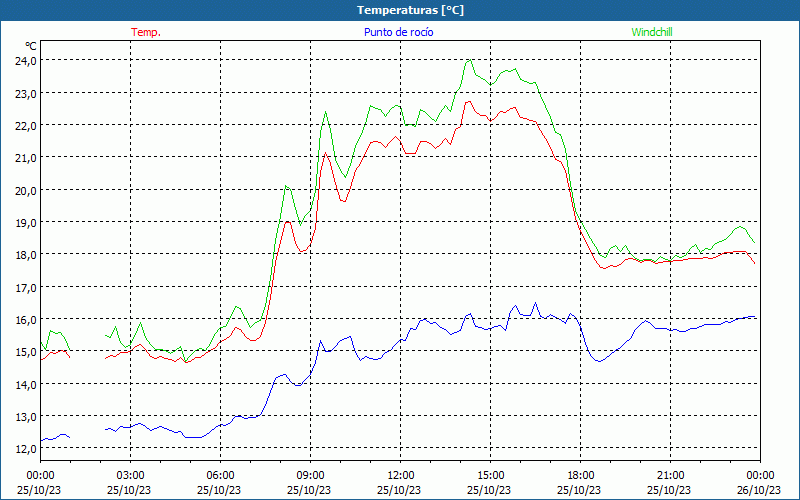The width and height of the screenshot is (800, 500).
Task: Select the red 'Temp.' legend label
Action: click(146, 32)
